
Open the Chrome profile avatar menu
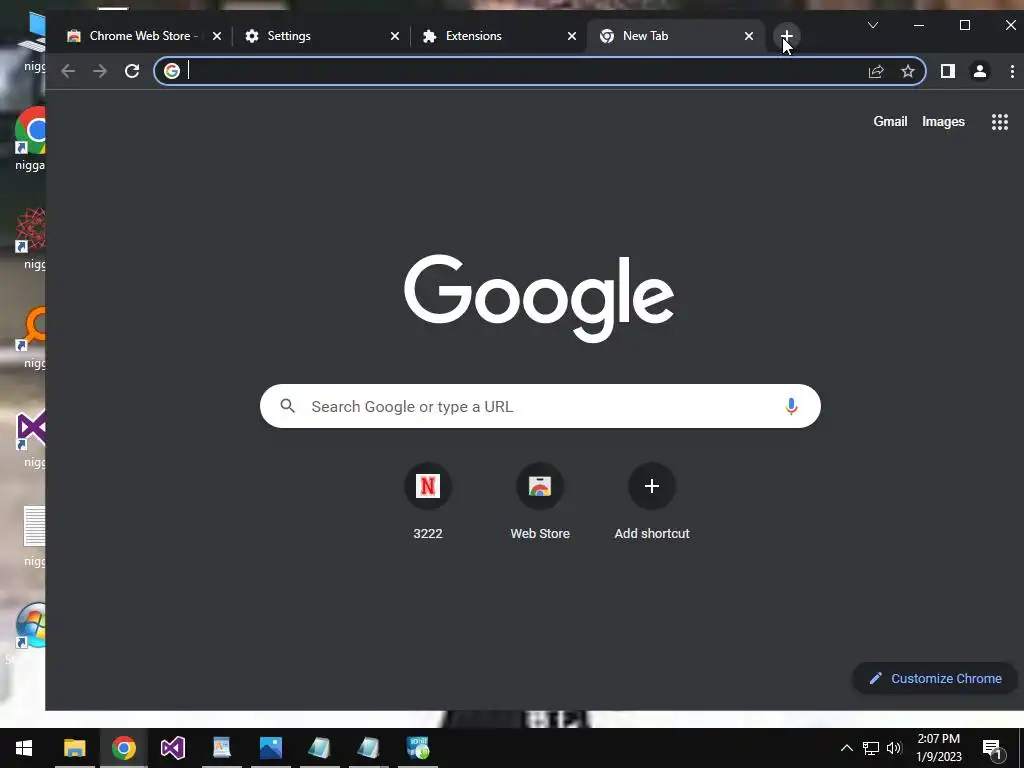click(980, 71)
